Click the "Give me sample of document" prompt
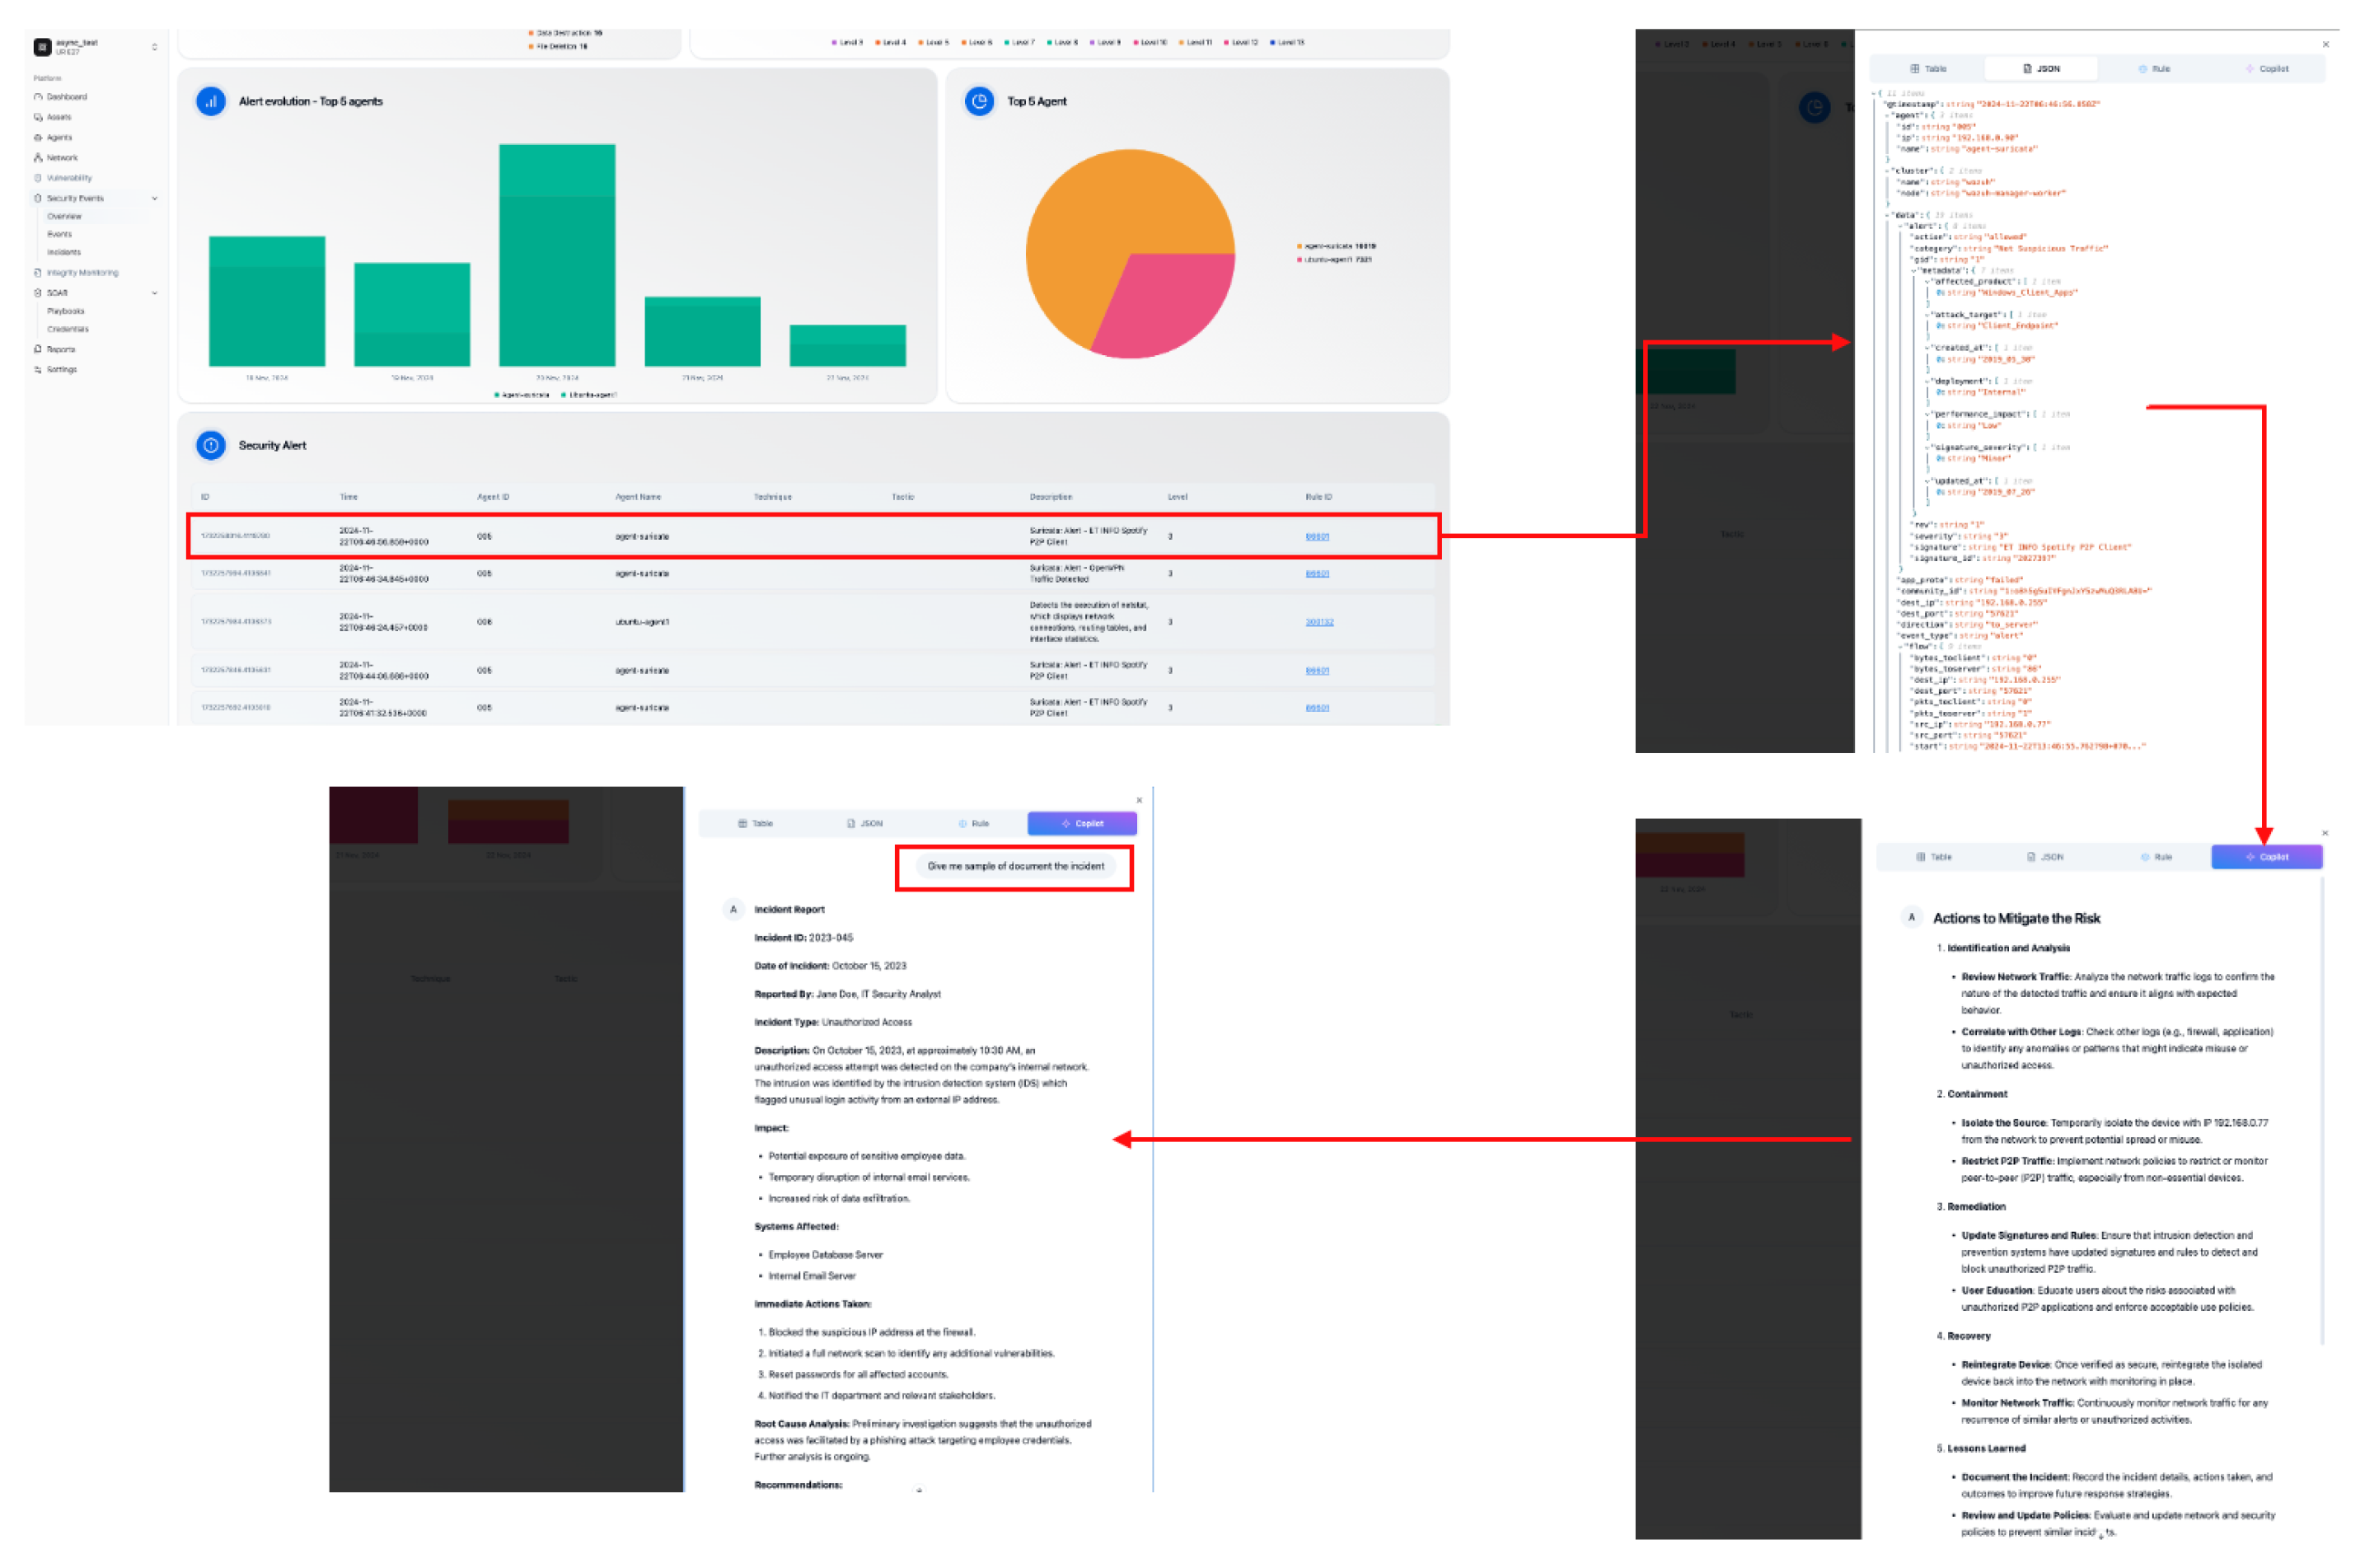 1015,866
